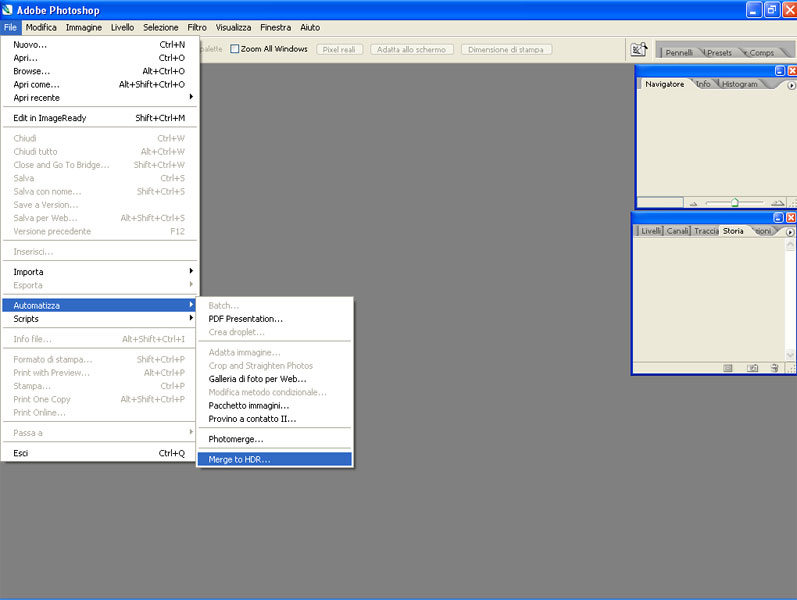Click the History panel trash icon
The image size is (797, 600).
click(774, 368)
